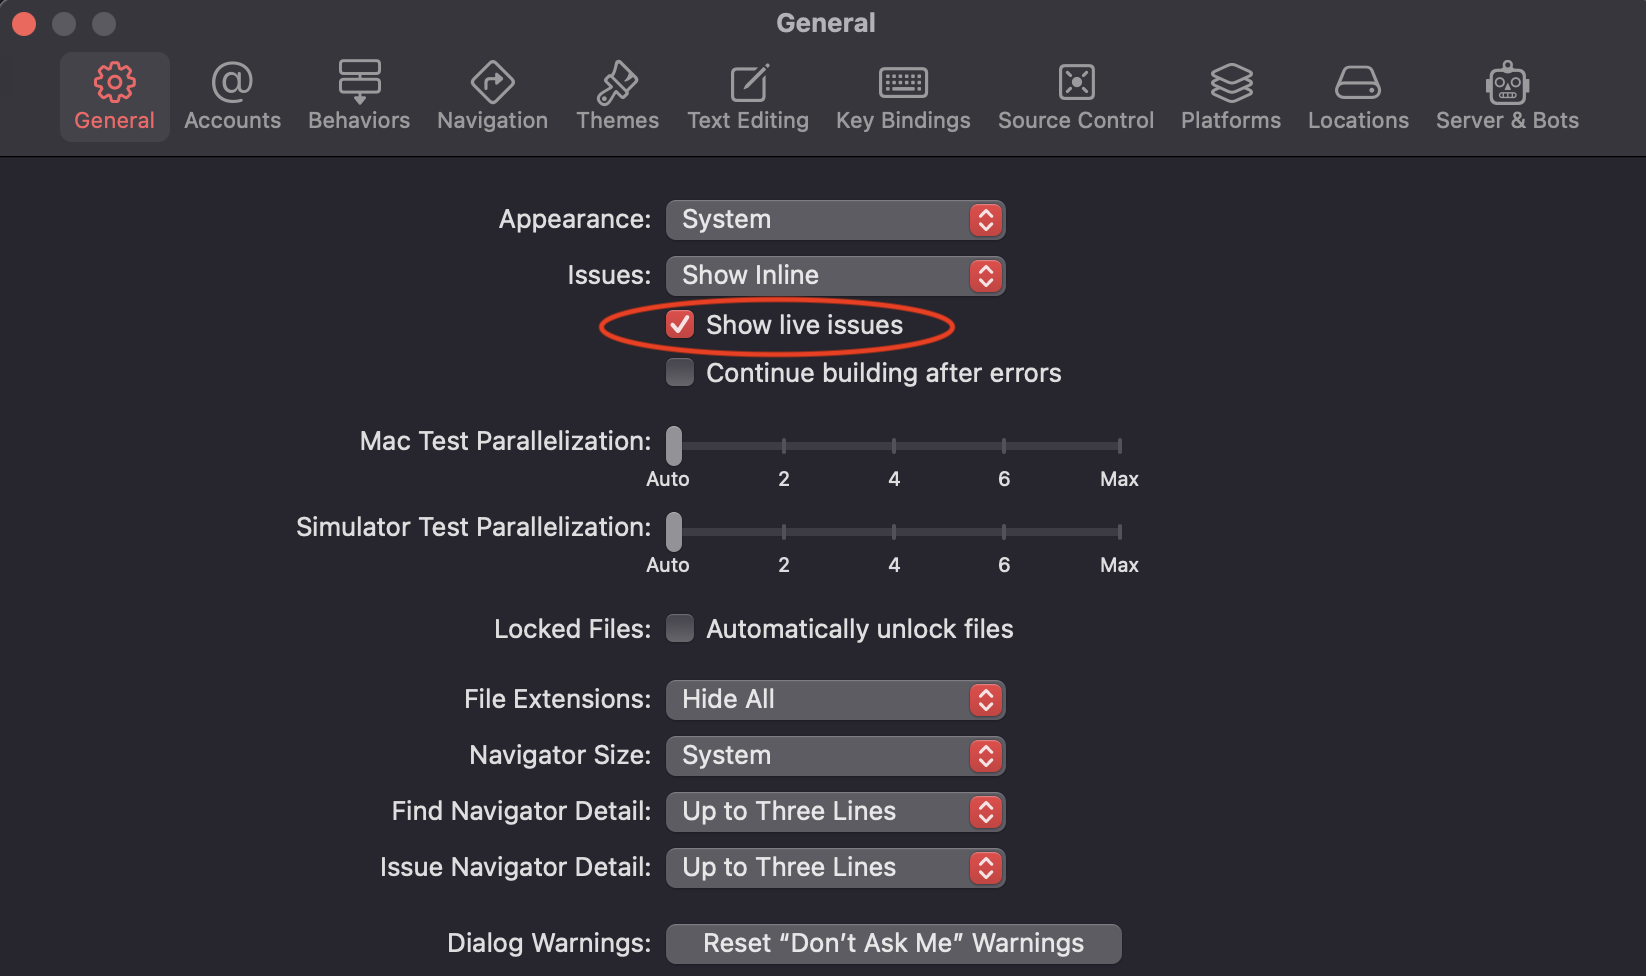Switch to the Behaviors tab label
Screen dimensions: 1646x976
coord(359,120)
